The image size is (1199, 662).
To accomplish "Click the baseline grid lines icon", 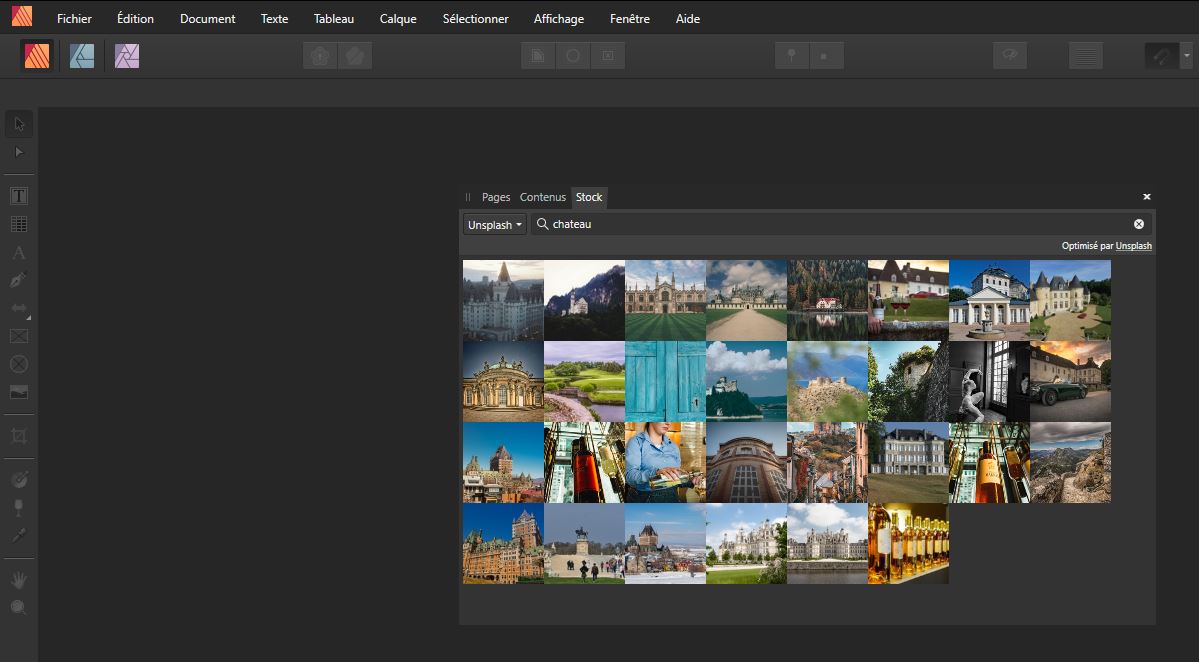I will coord(1085,56).
